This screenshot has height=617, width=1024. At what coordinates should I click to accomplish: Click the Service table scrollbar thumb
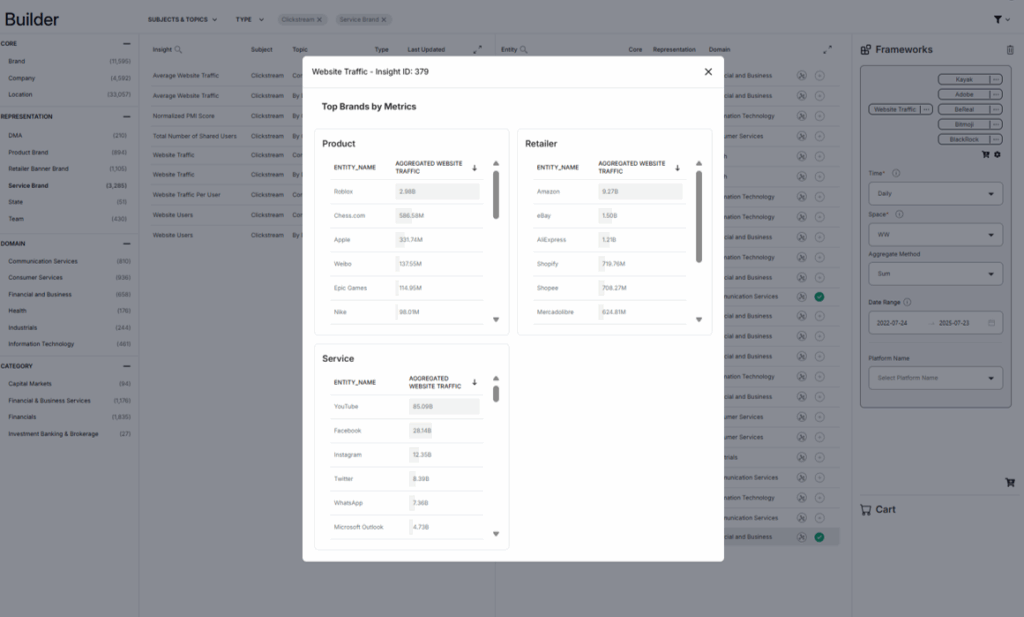click(496, 394)
